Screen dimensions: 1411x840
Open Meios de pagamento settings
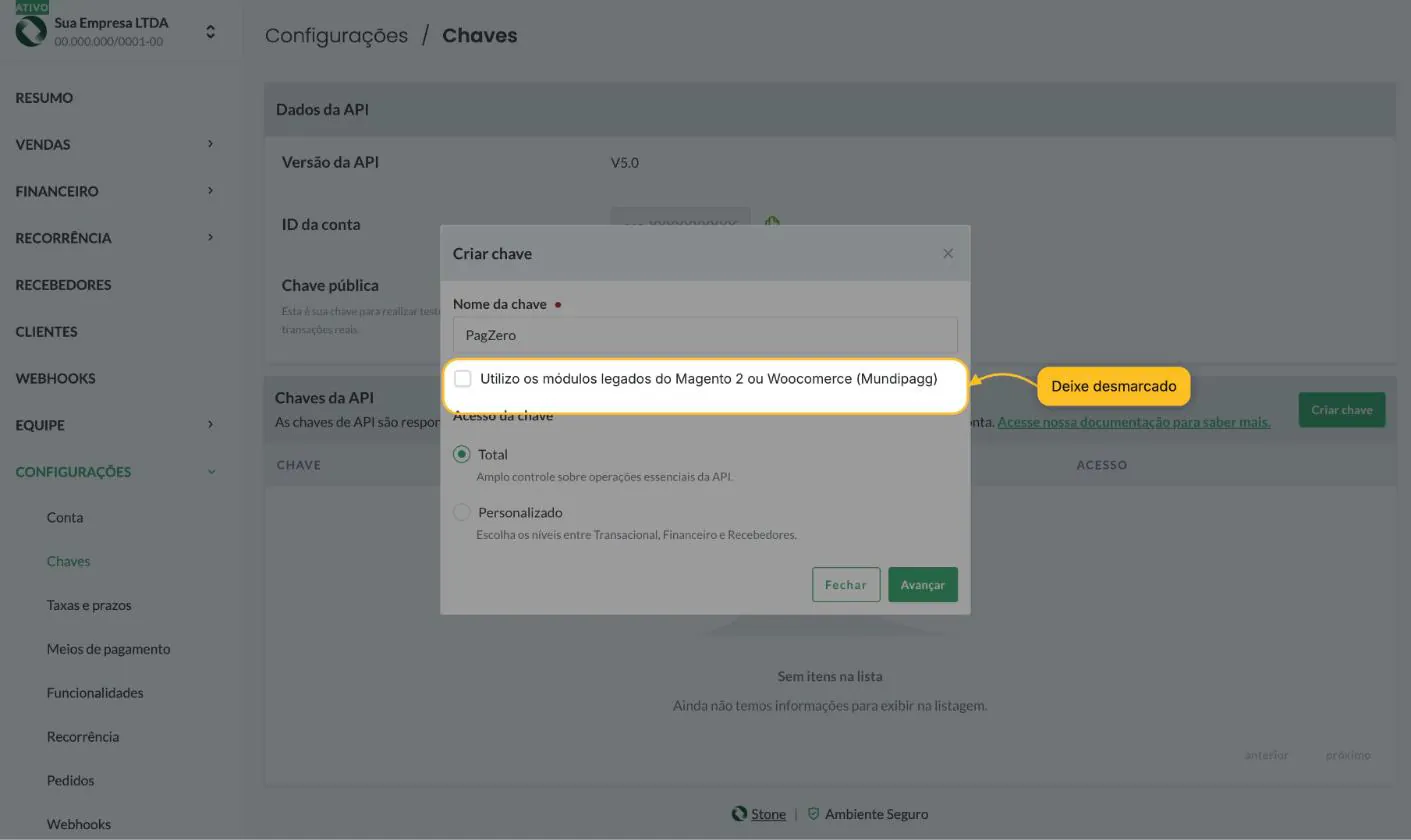(108, 649)
